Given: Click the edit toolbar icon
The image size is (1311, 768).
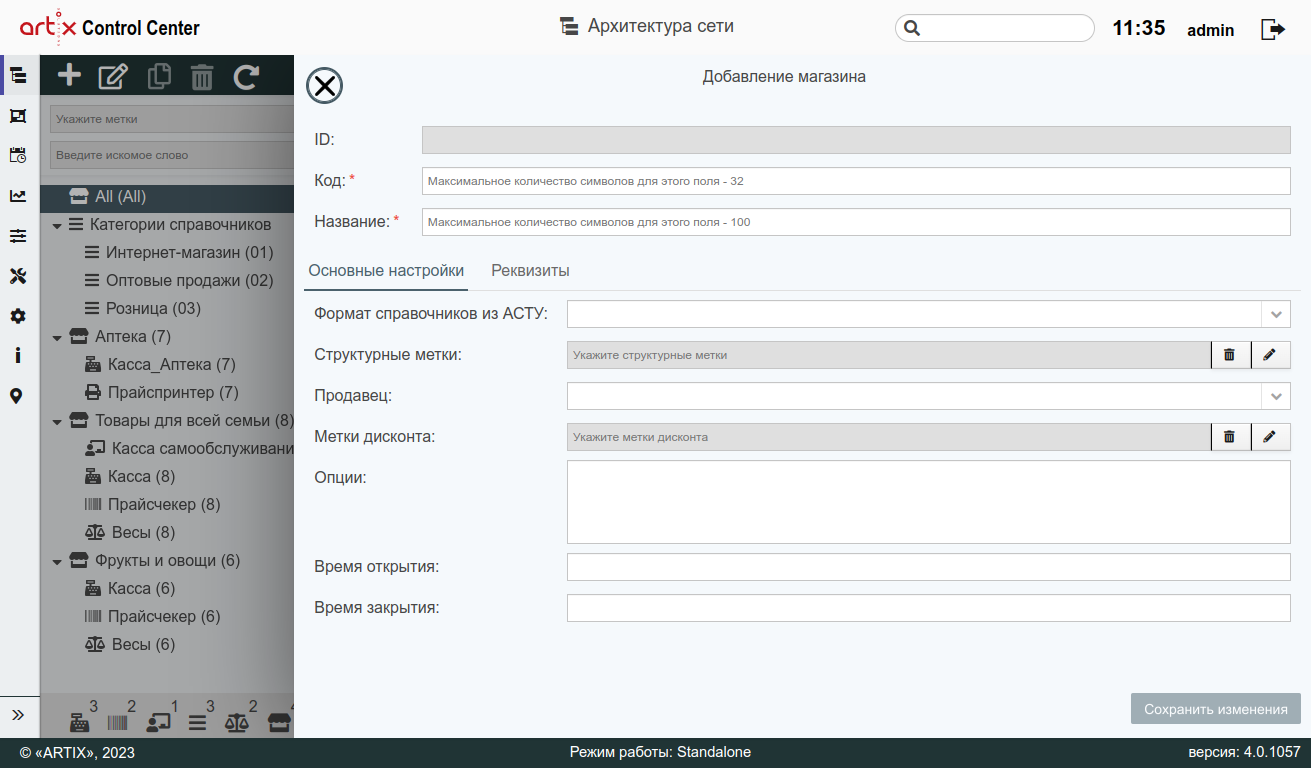Looking at the screenshot, I should tap(113, 76).
